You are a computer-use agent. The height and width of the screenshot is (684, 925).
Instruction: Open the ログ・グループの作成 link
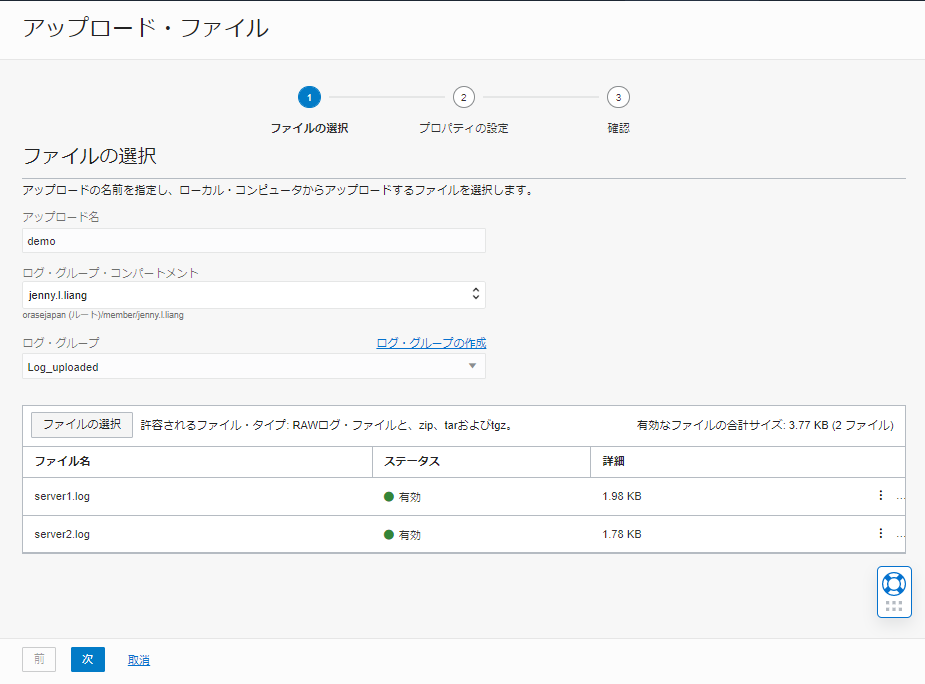[430, 342]
